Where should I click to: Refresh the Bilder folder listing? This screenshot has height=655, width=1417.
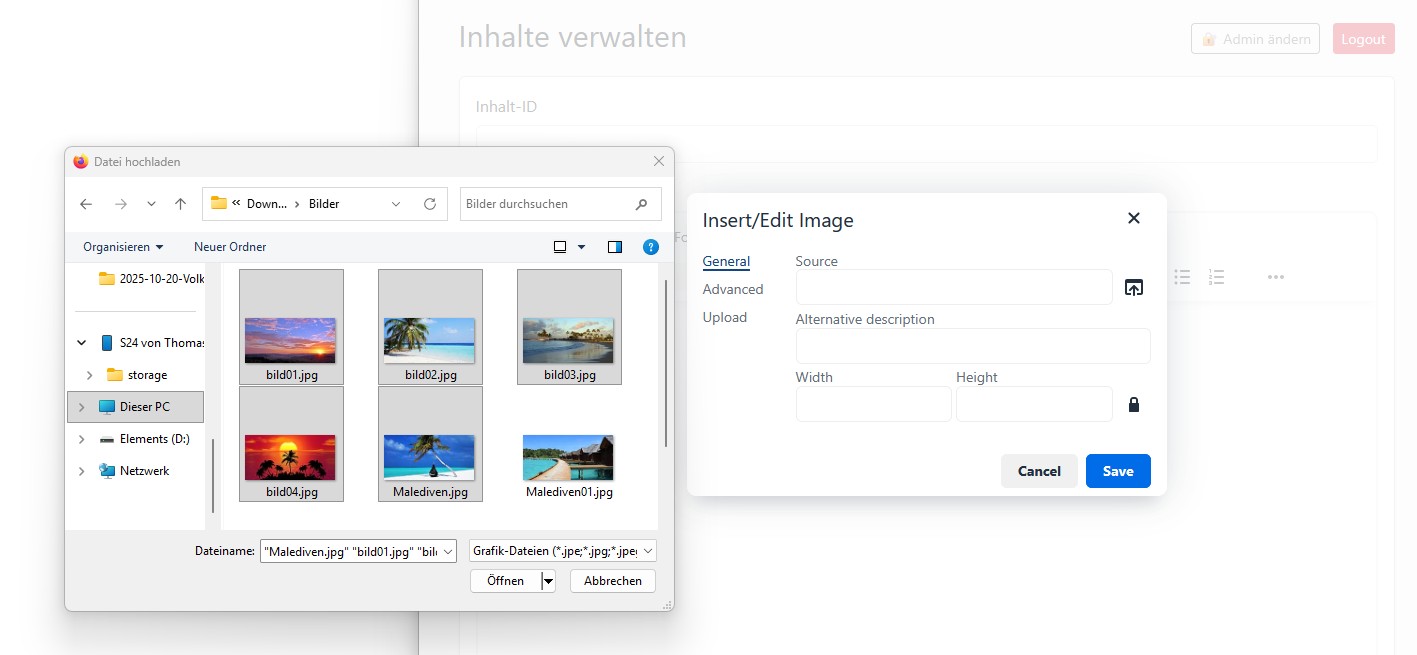coord(430,204)
